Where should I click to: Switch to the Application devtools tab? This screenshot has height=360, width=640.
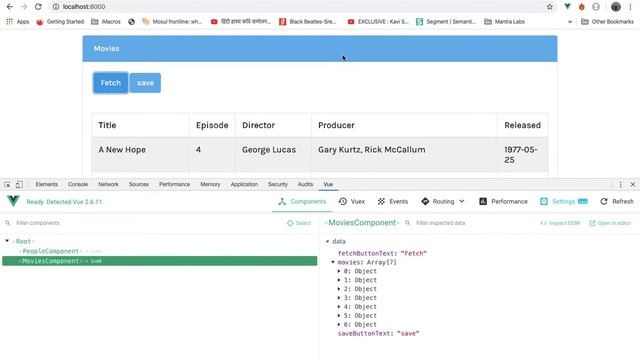click(244, 184)
